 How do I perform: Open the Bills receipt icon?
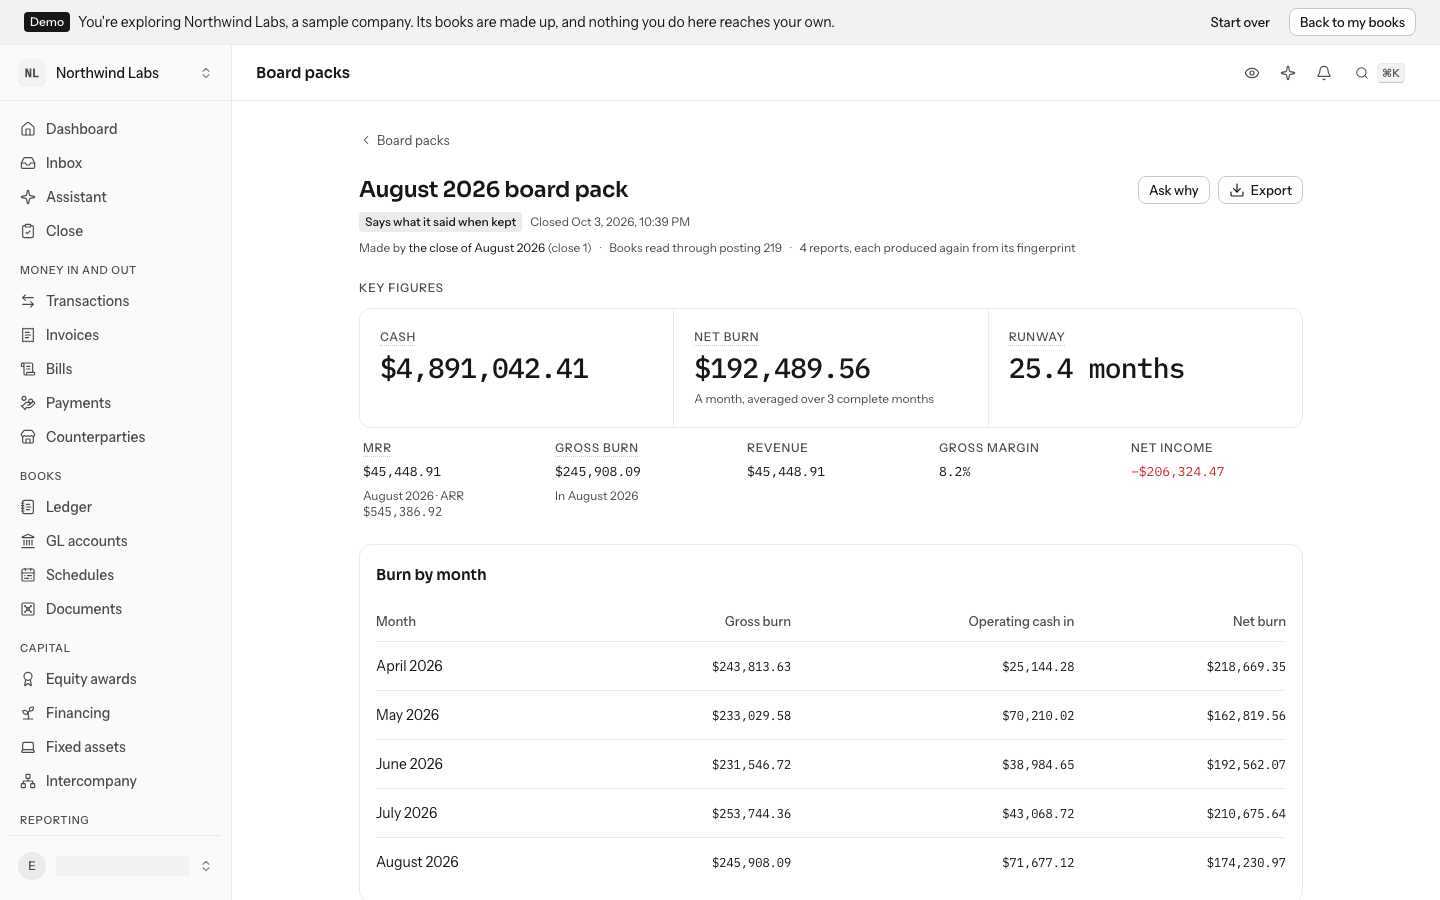(x=28, y=369)
